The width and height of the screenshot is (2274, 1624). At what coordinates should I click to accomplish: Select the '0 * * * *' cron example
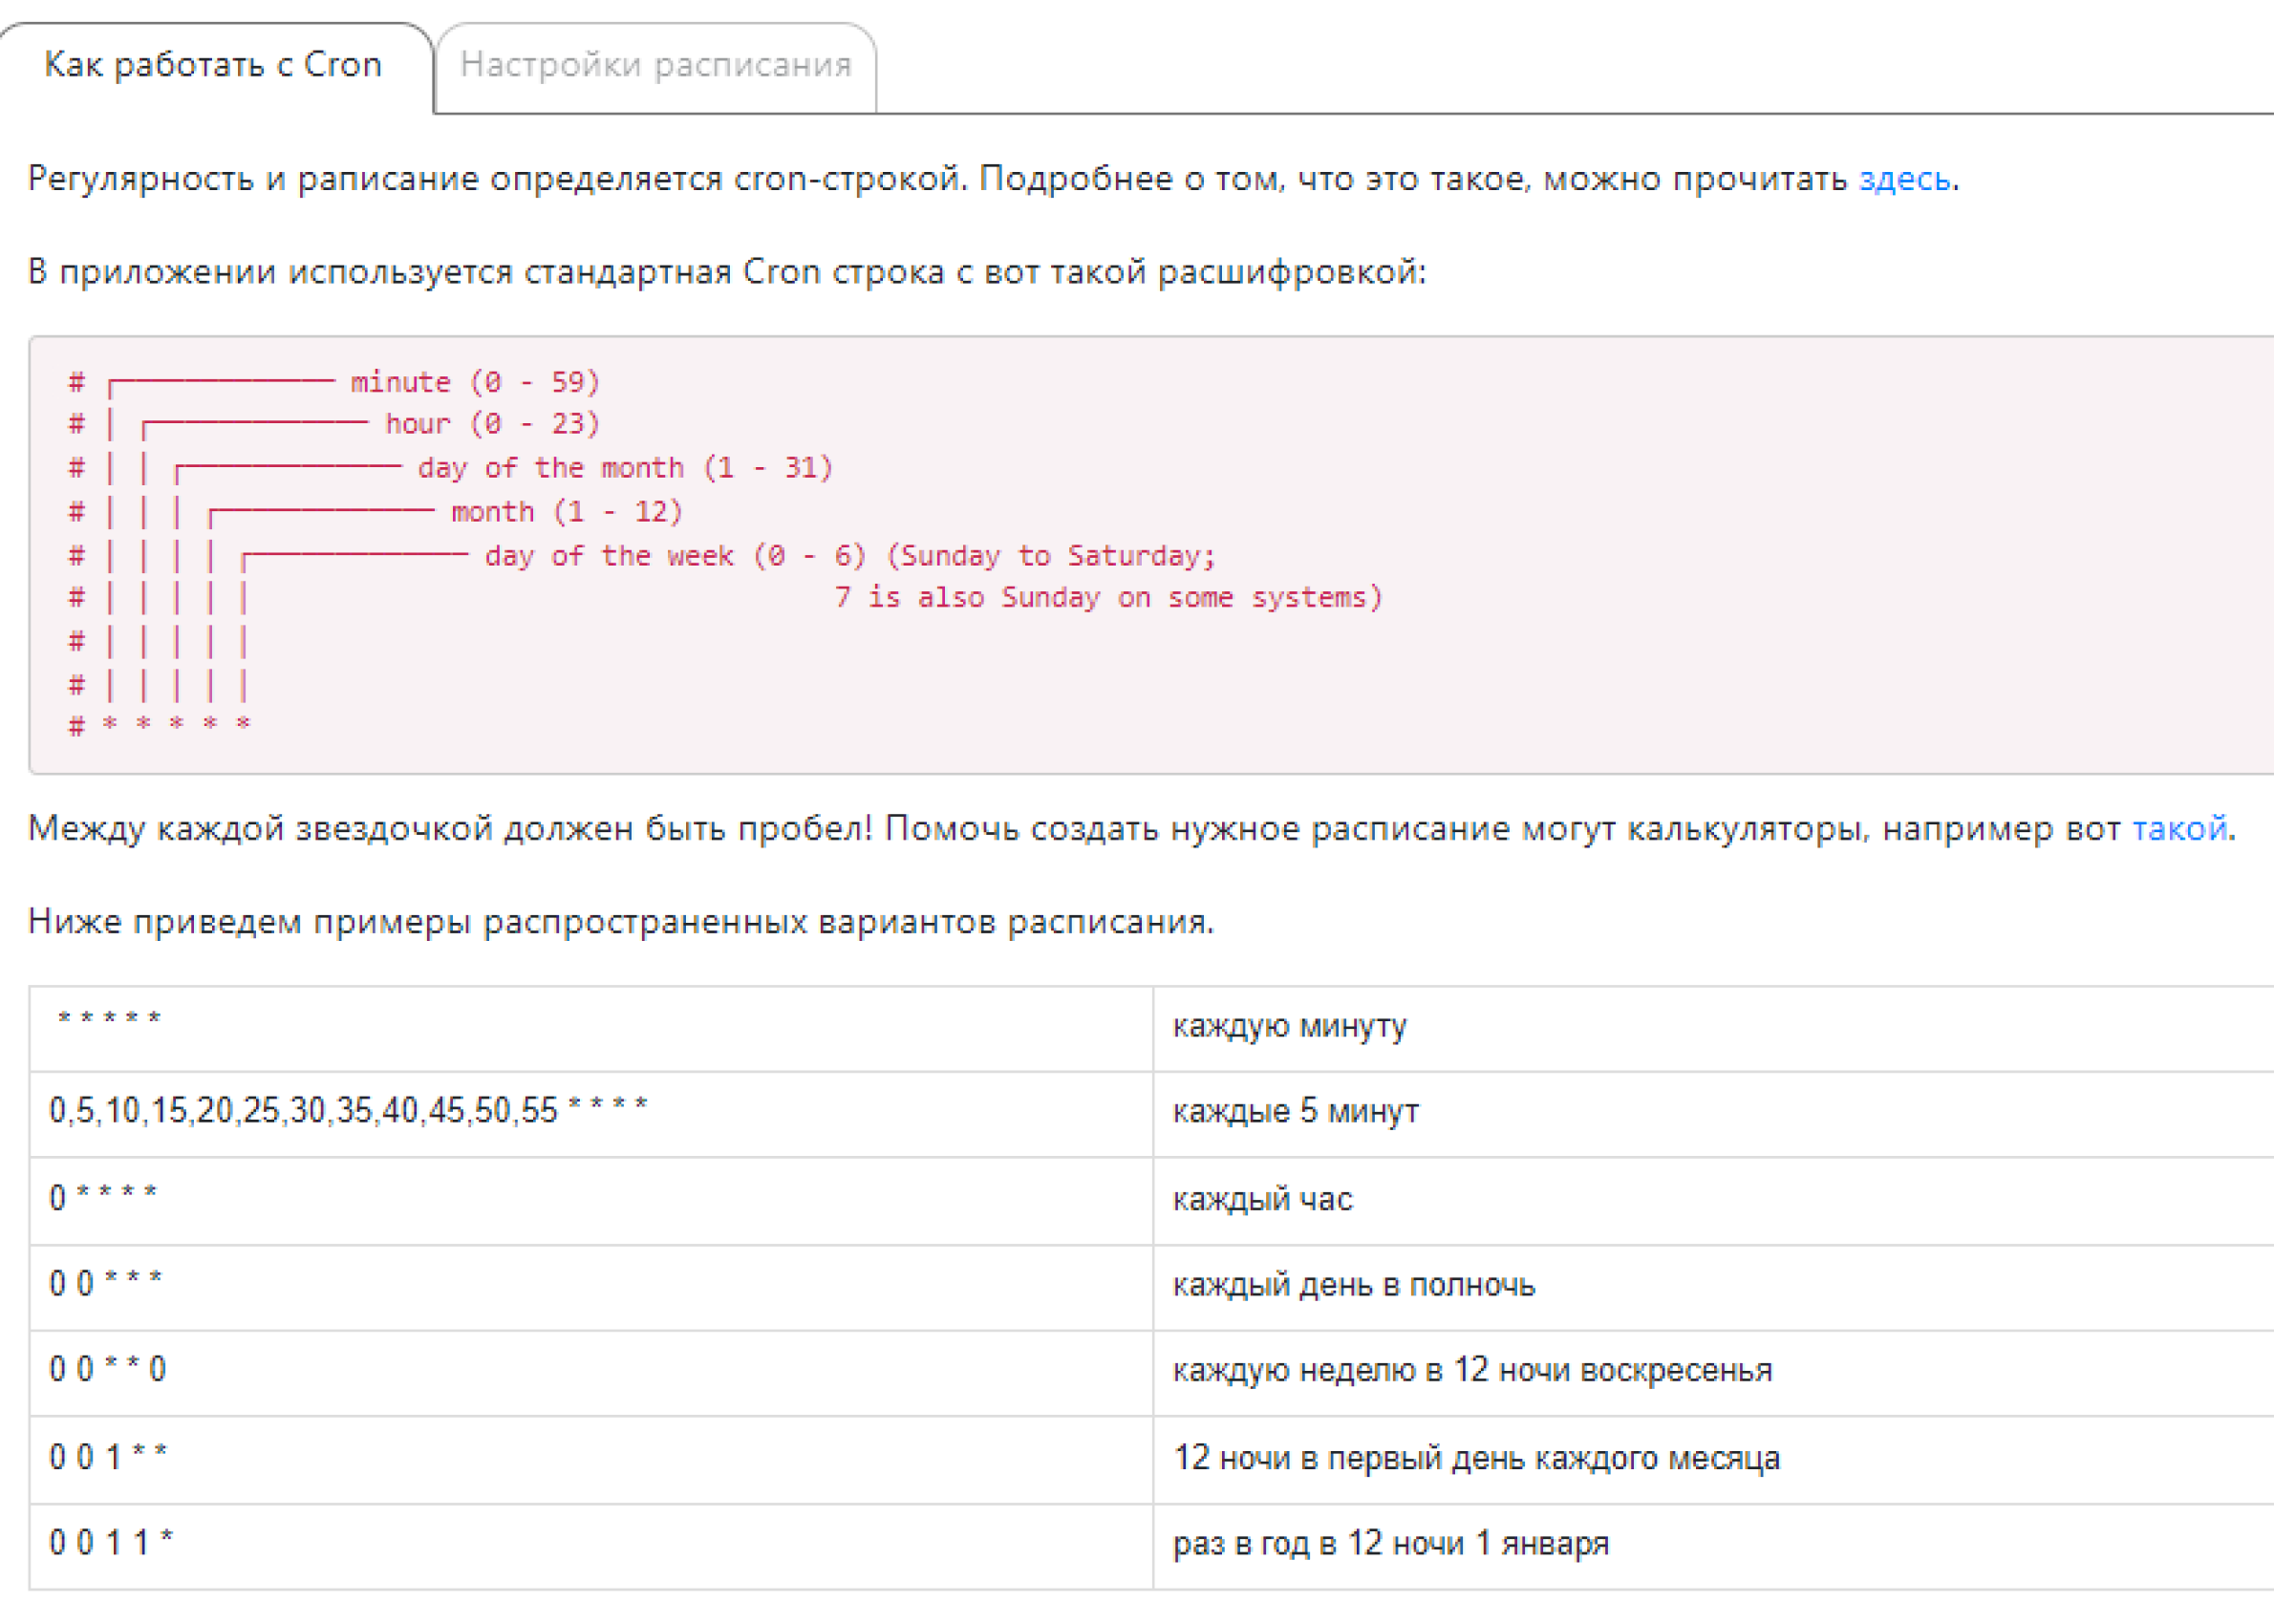[103, 1197]
